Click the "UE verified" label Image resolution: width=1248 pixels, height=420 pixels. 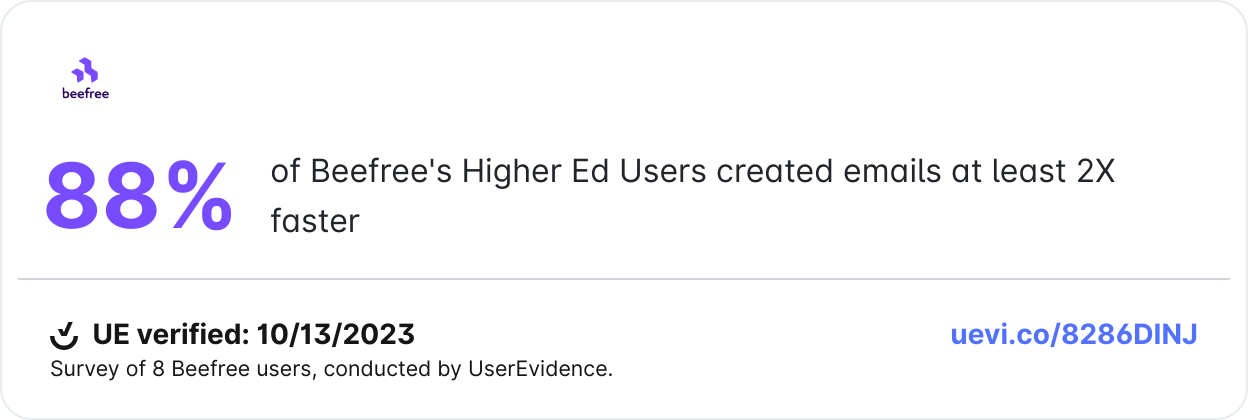pos(170,334)
